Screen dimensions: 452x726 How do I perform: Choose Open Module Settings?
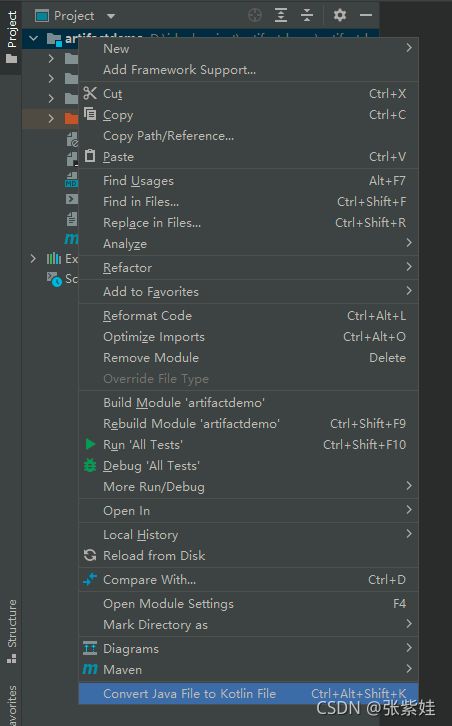pyautogui.click(x=248, y=604)
